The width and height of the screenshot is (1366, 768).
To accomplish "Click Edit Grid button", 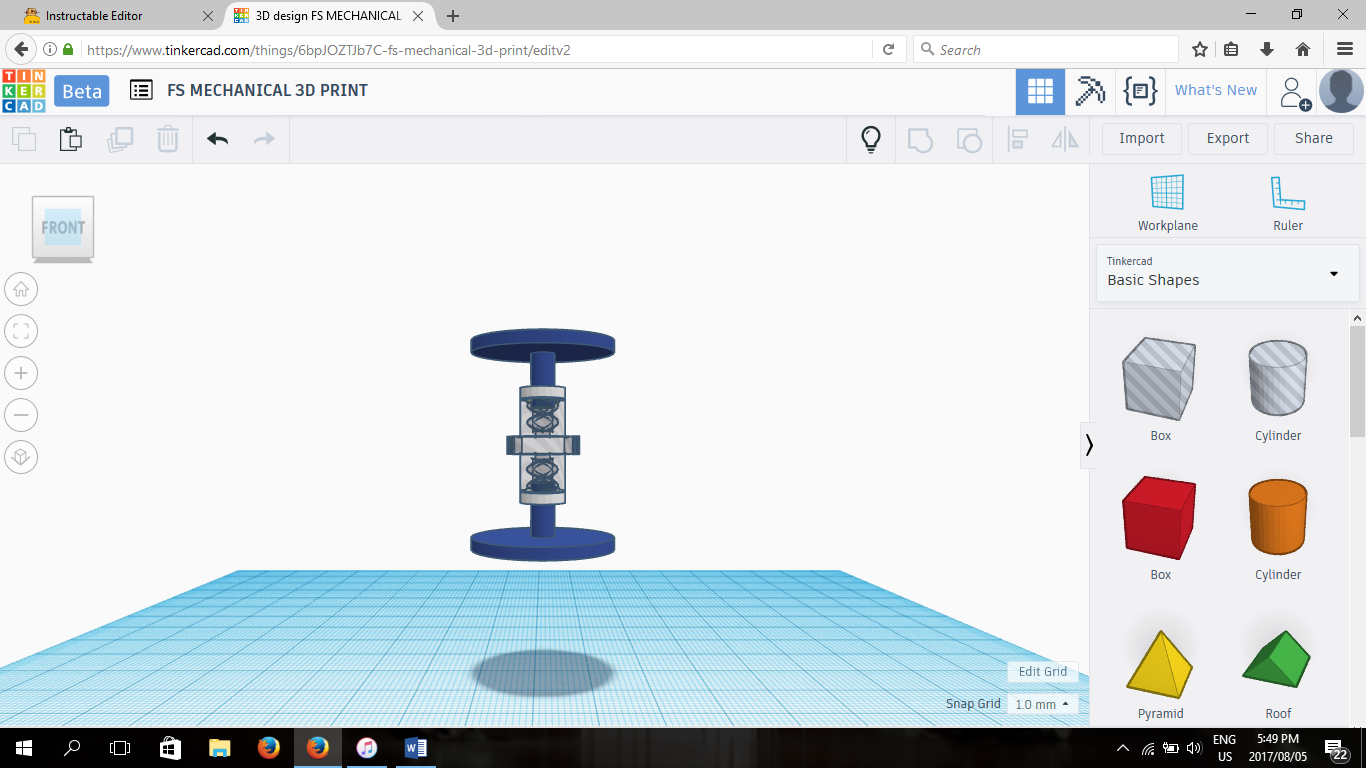I will click(1043, 672).
